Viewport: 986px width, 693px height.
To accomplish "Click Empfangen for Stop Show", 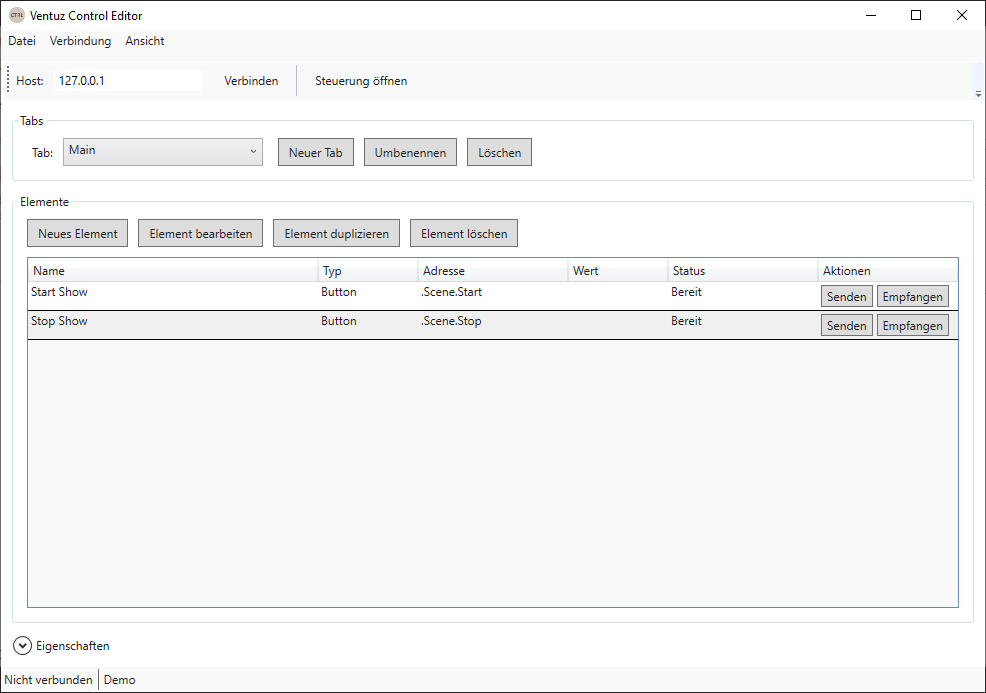I will (x=912, y=325).
